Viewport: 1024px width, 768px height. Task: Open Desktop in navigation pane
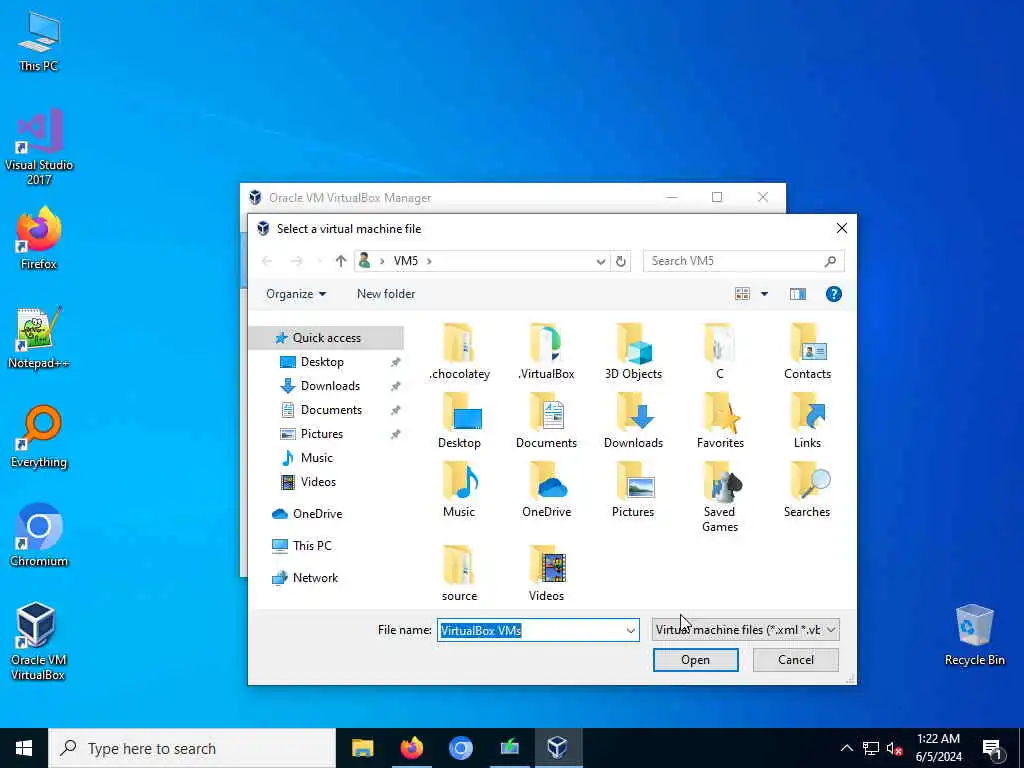tap(322, 362)
